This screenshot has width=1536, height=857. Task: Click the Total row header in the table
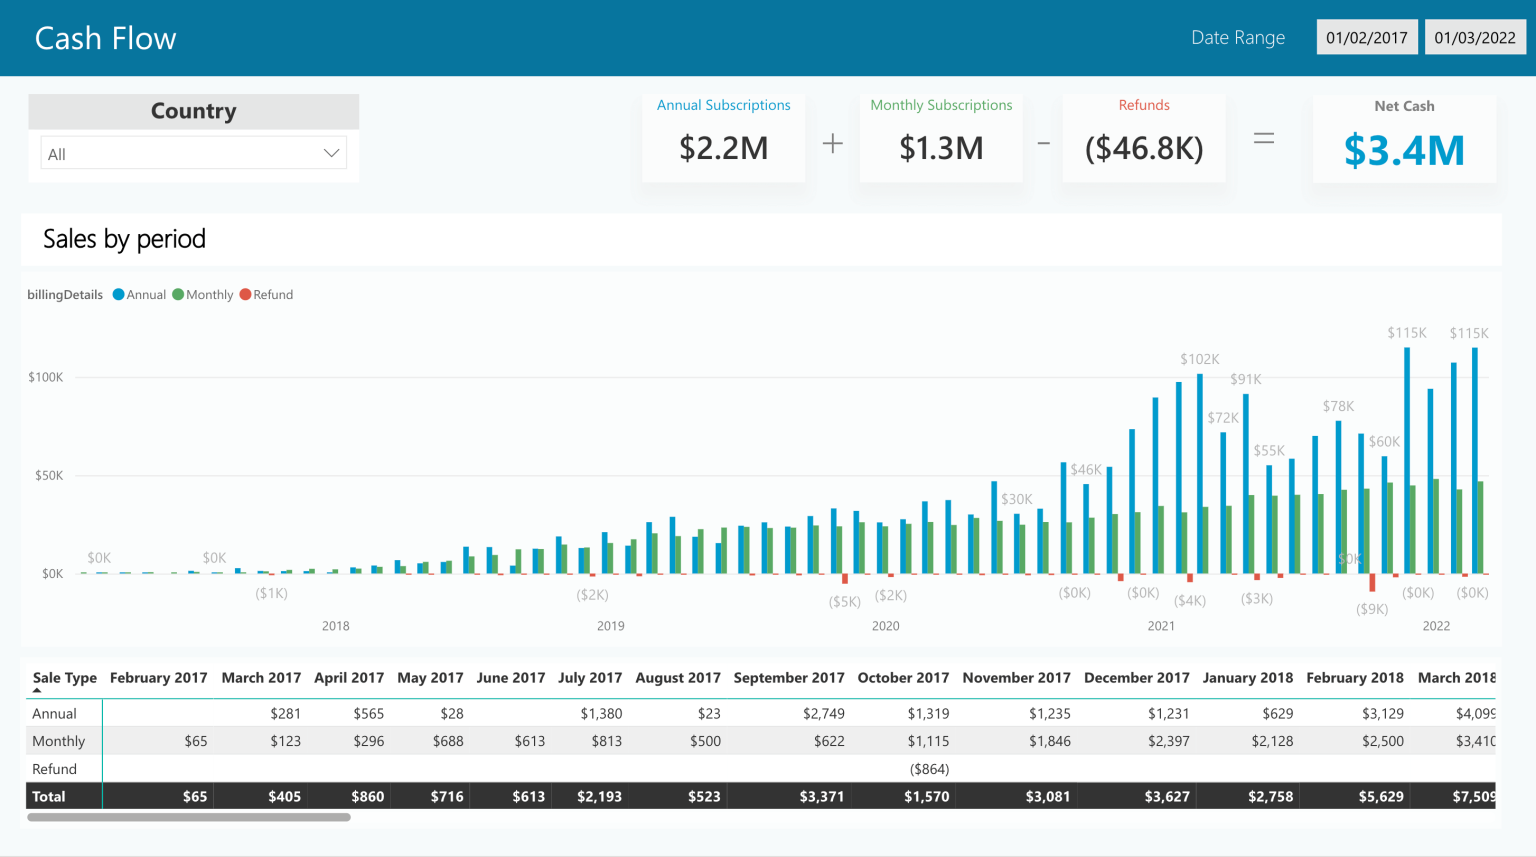click(46, 795)
